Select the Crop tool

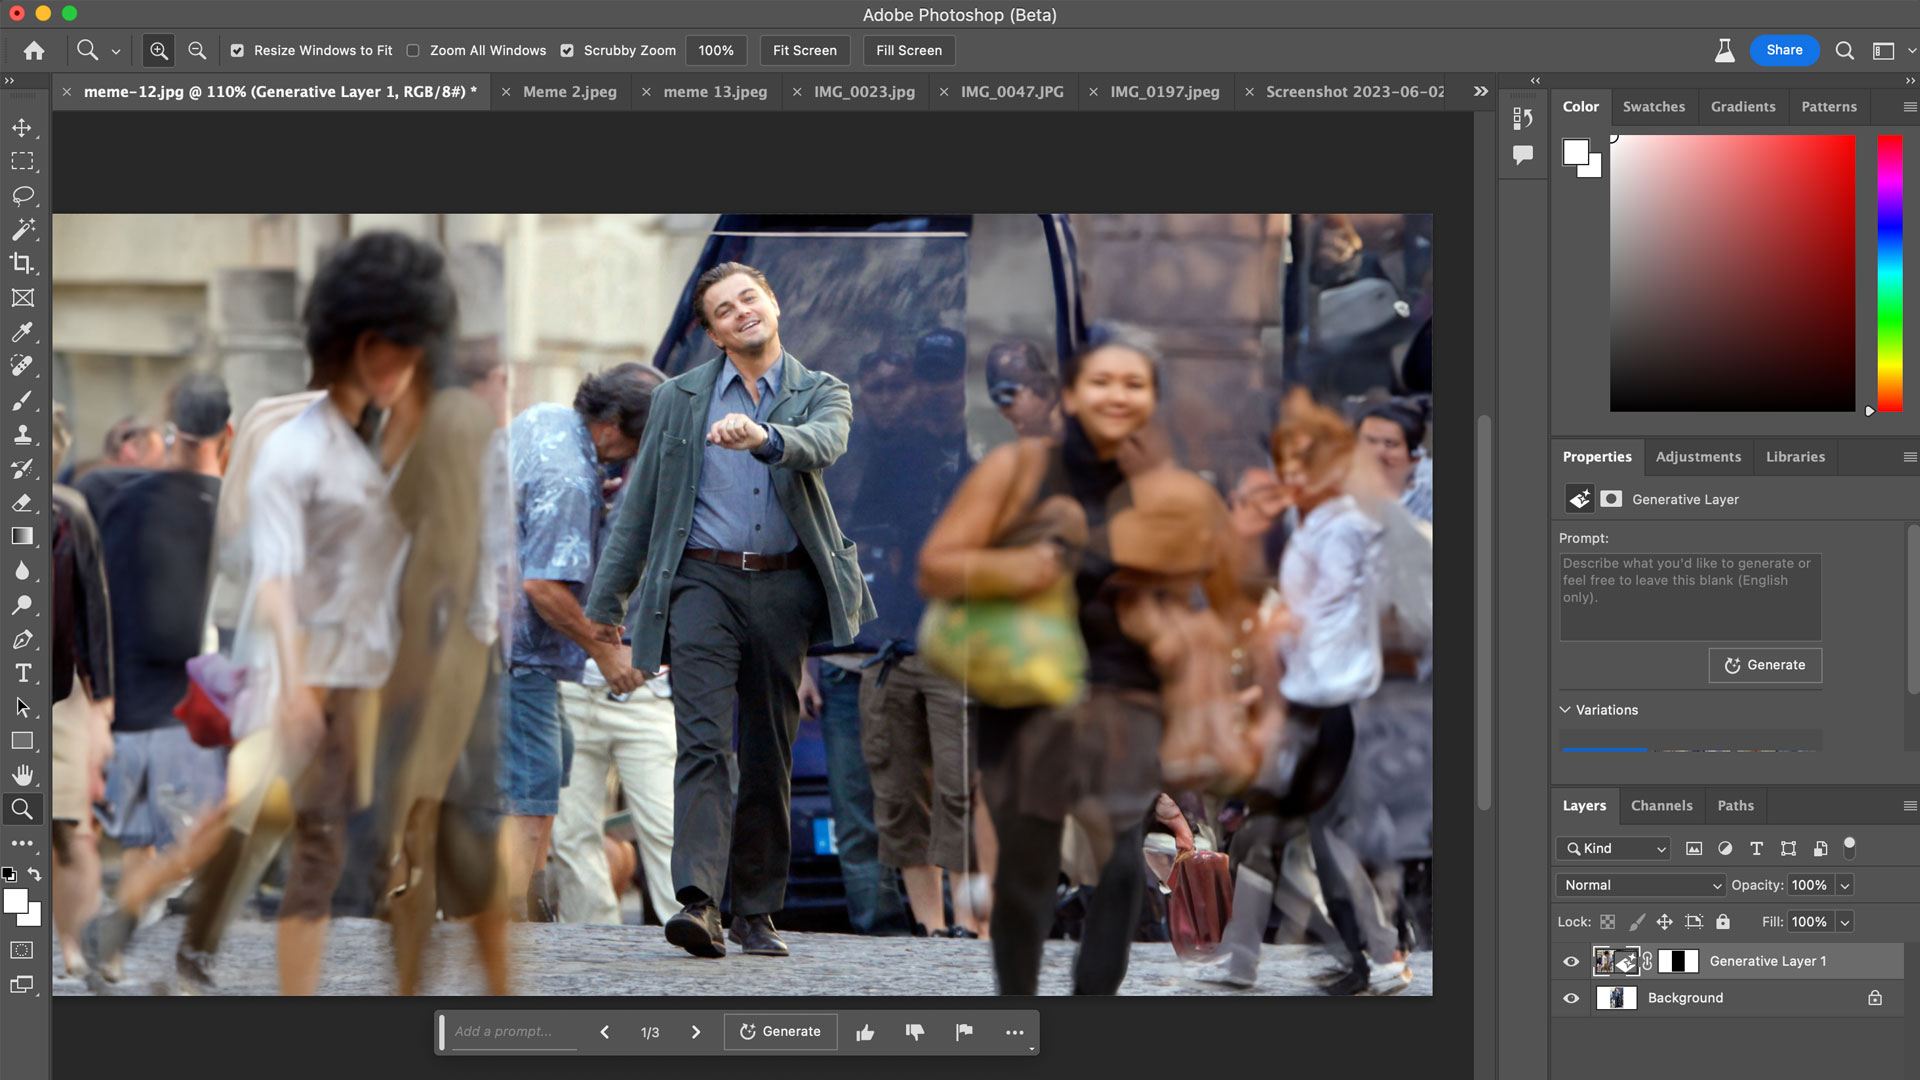[24, 264]
